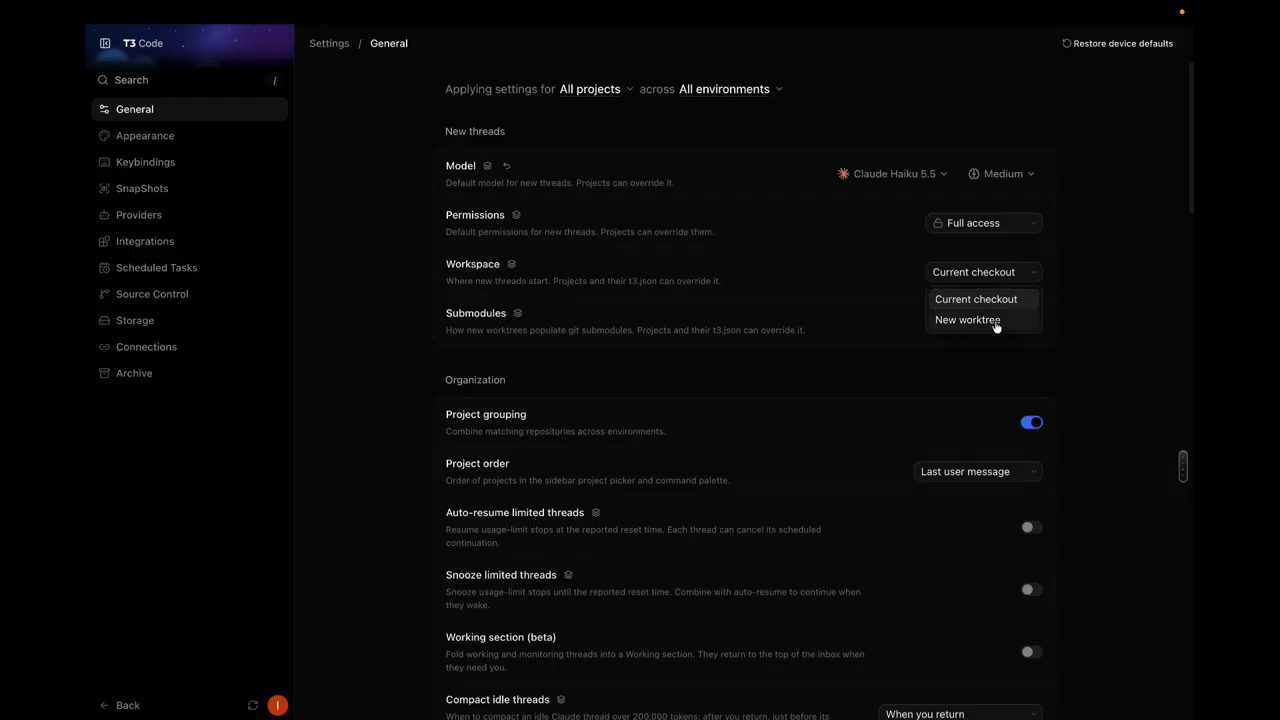Click the Connections link icon
This screenshot has height=720, width=1280.
pyautogui.click(x=104, y=347)
